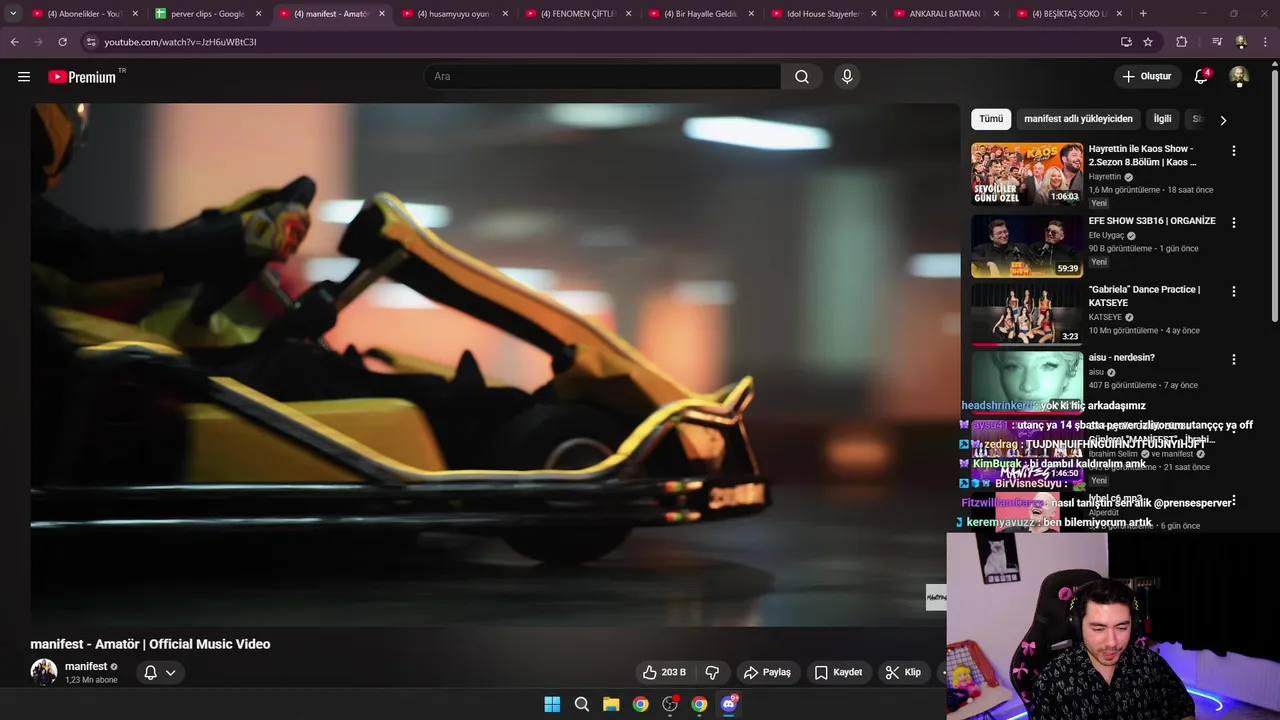Viewport: 1280px width, 720px height.
Task: Open the Chrome extensions puzzle icon
Action: pos(1182,42)
